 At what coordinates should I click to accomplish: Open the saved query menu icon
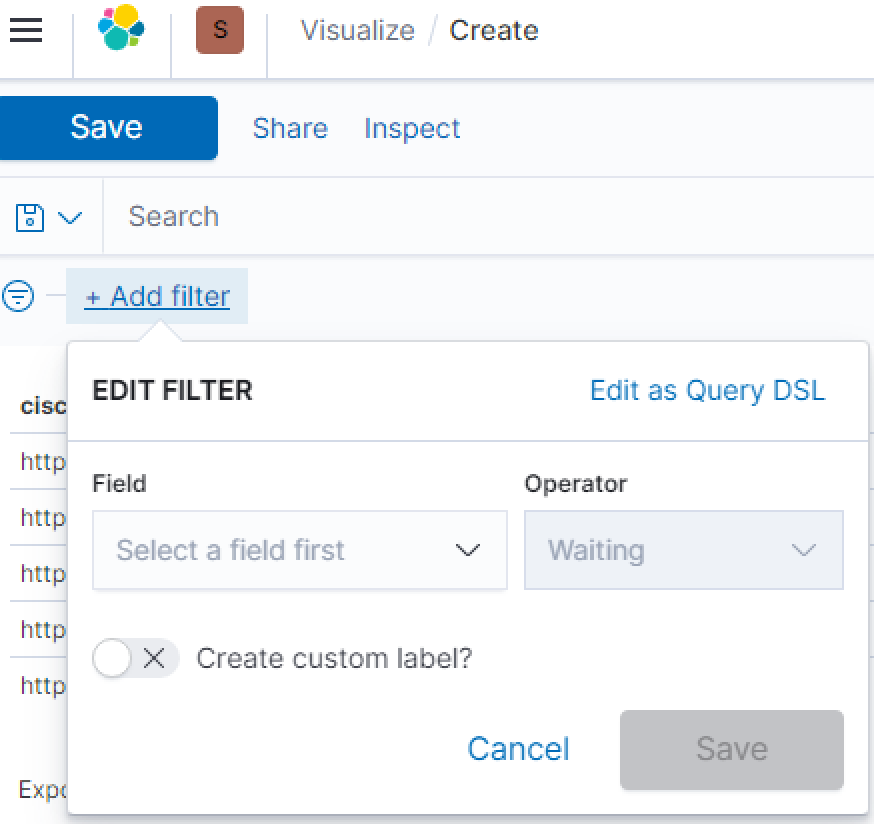click(31, 217)
